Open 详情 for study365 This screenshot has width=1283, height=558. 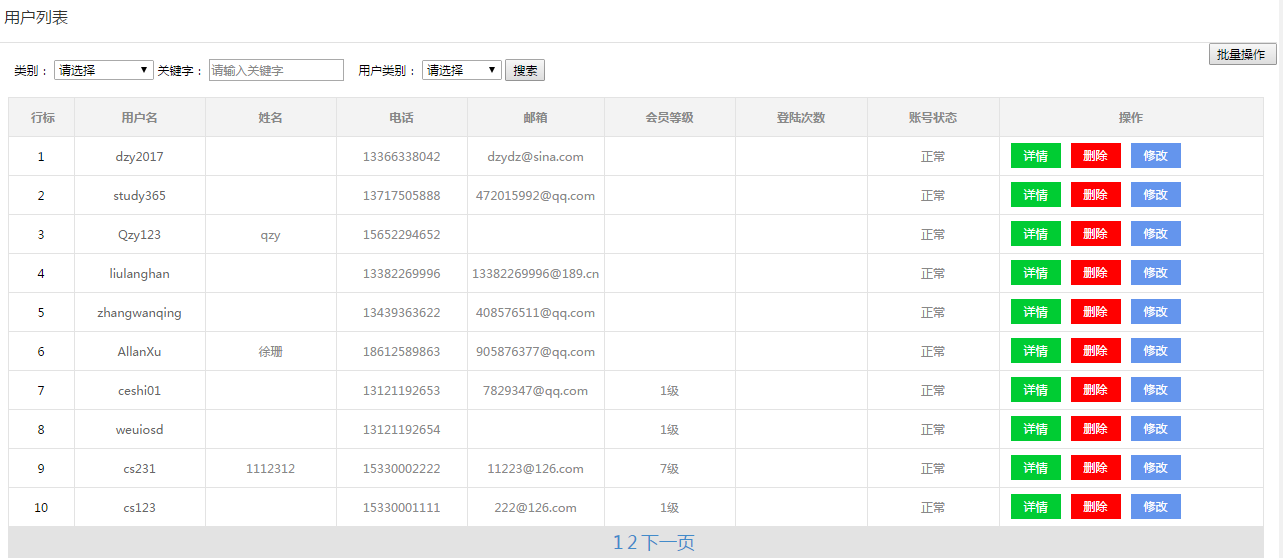(x=1036, y=195)
